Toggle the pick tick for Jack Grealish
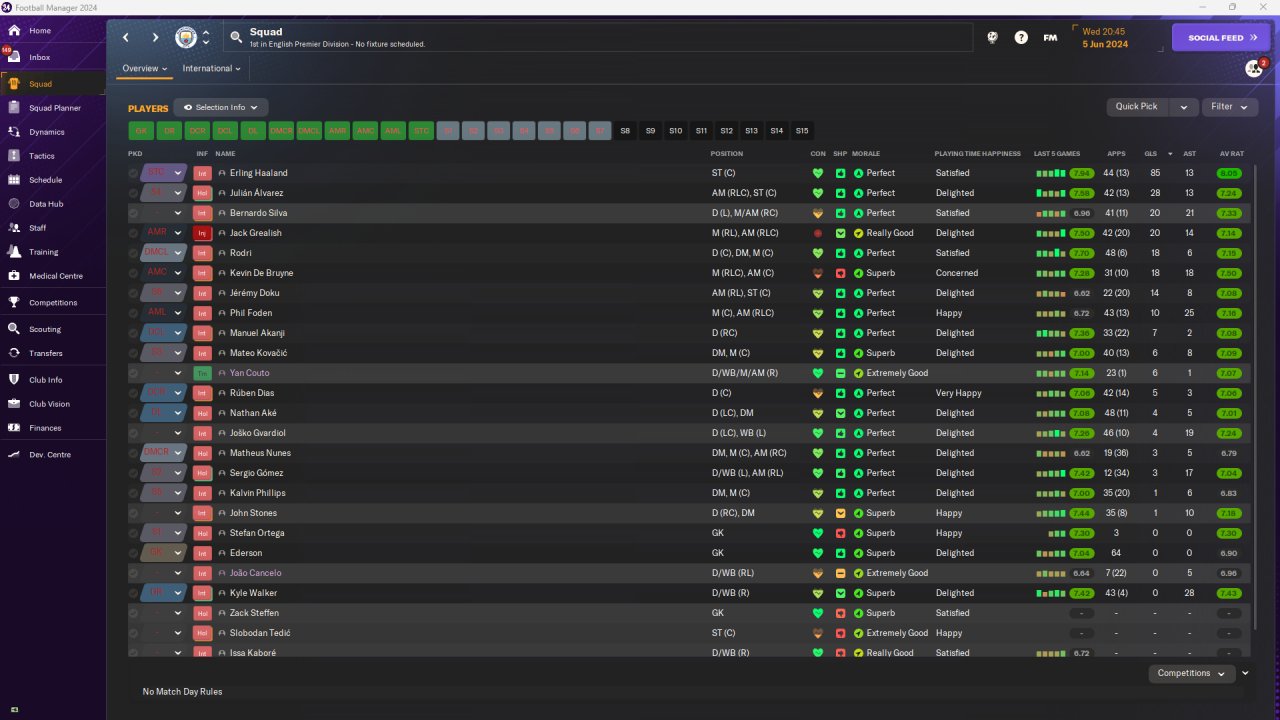Viewport: 1280px width, 720px height. (x=133, y=233)
